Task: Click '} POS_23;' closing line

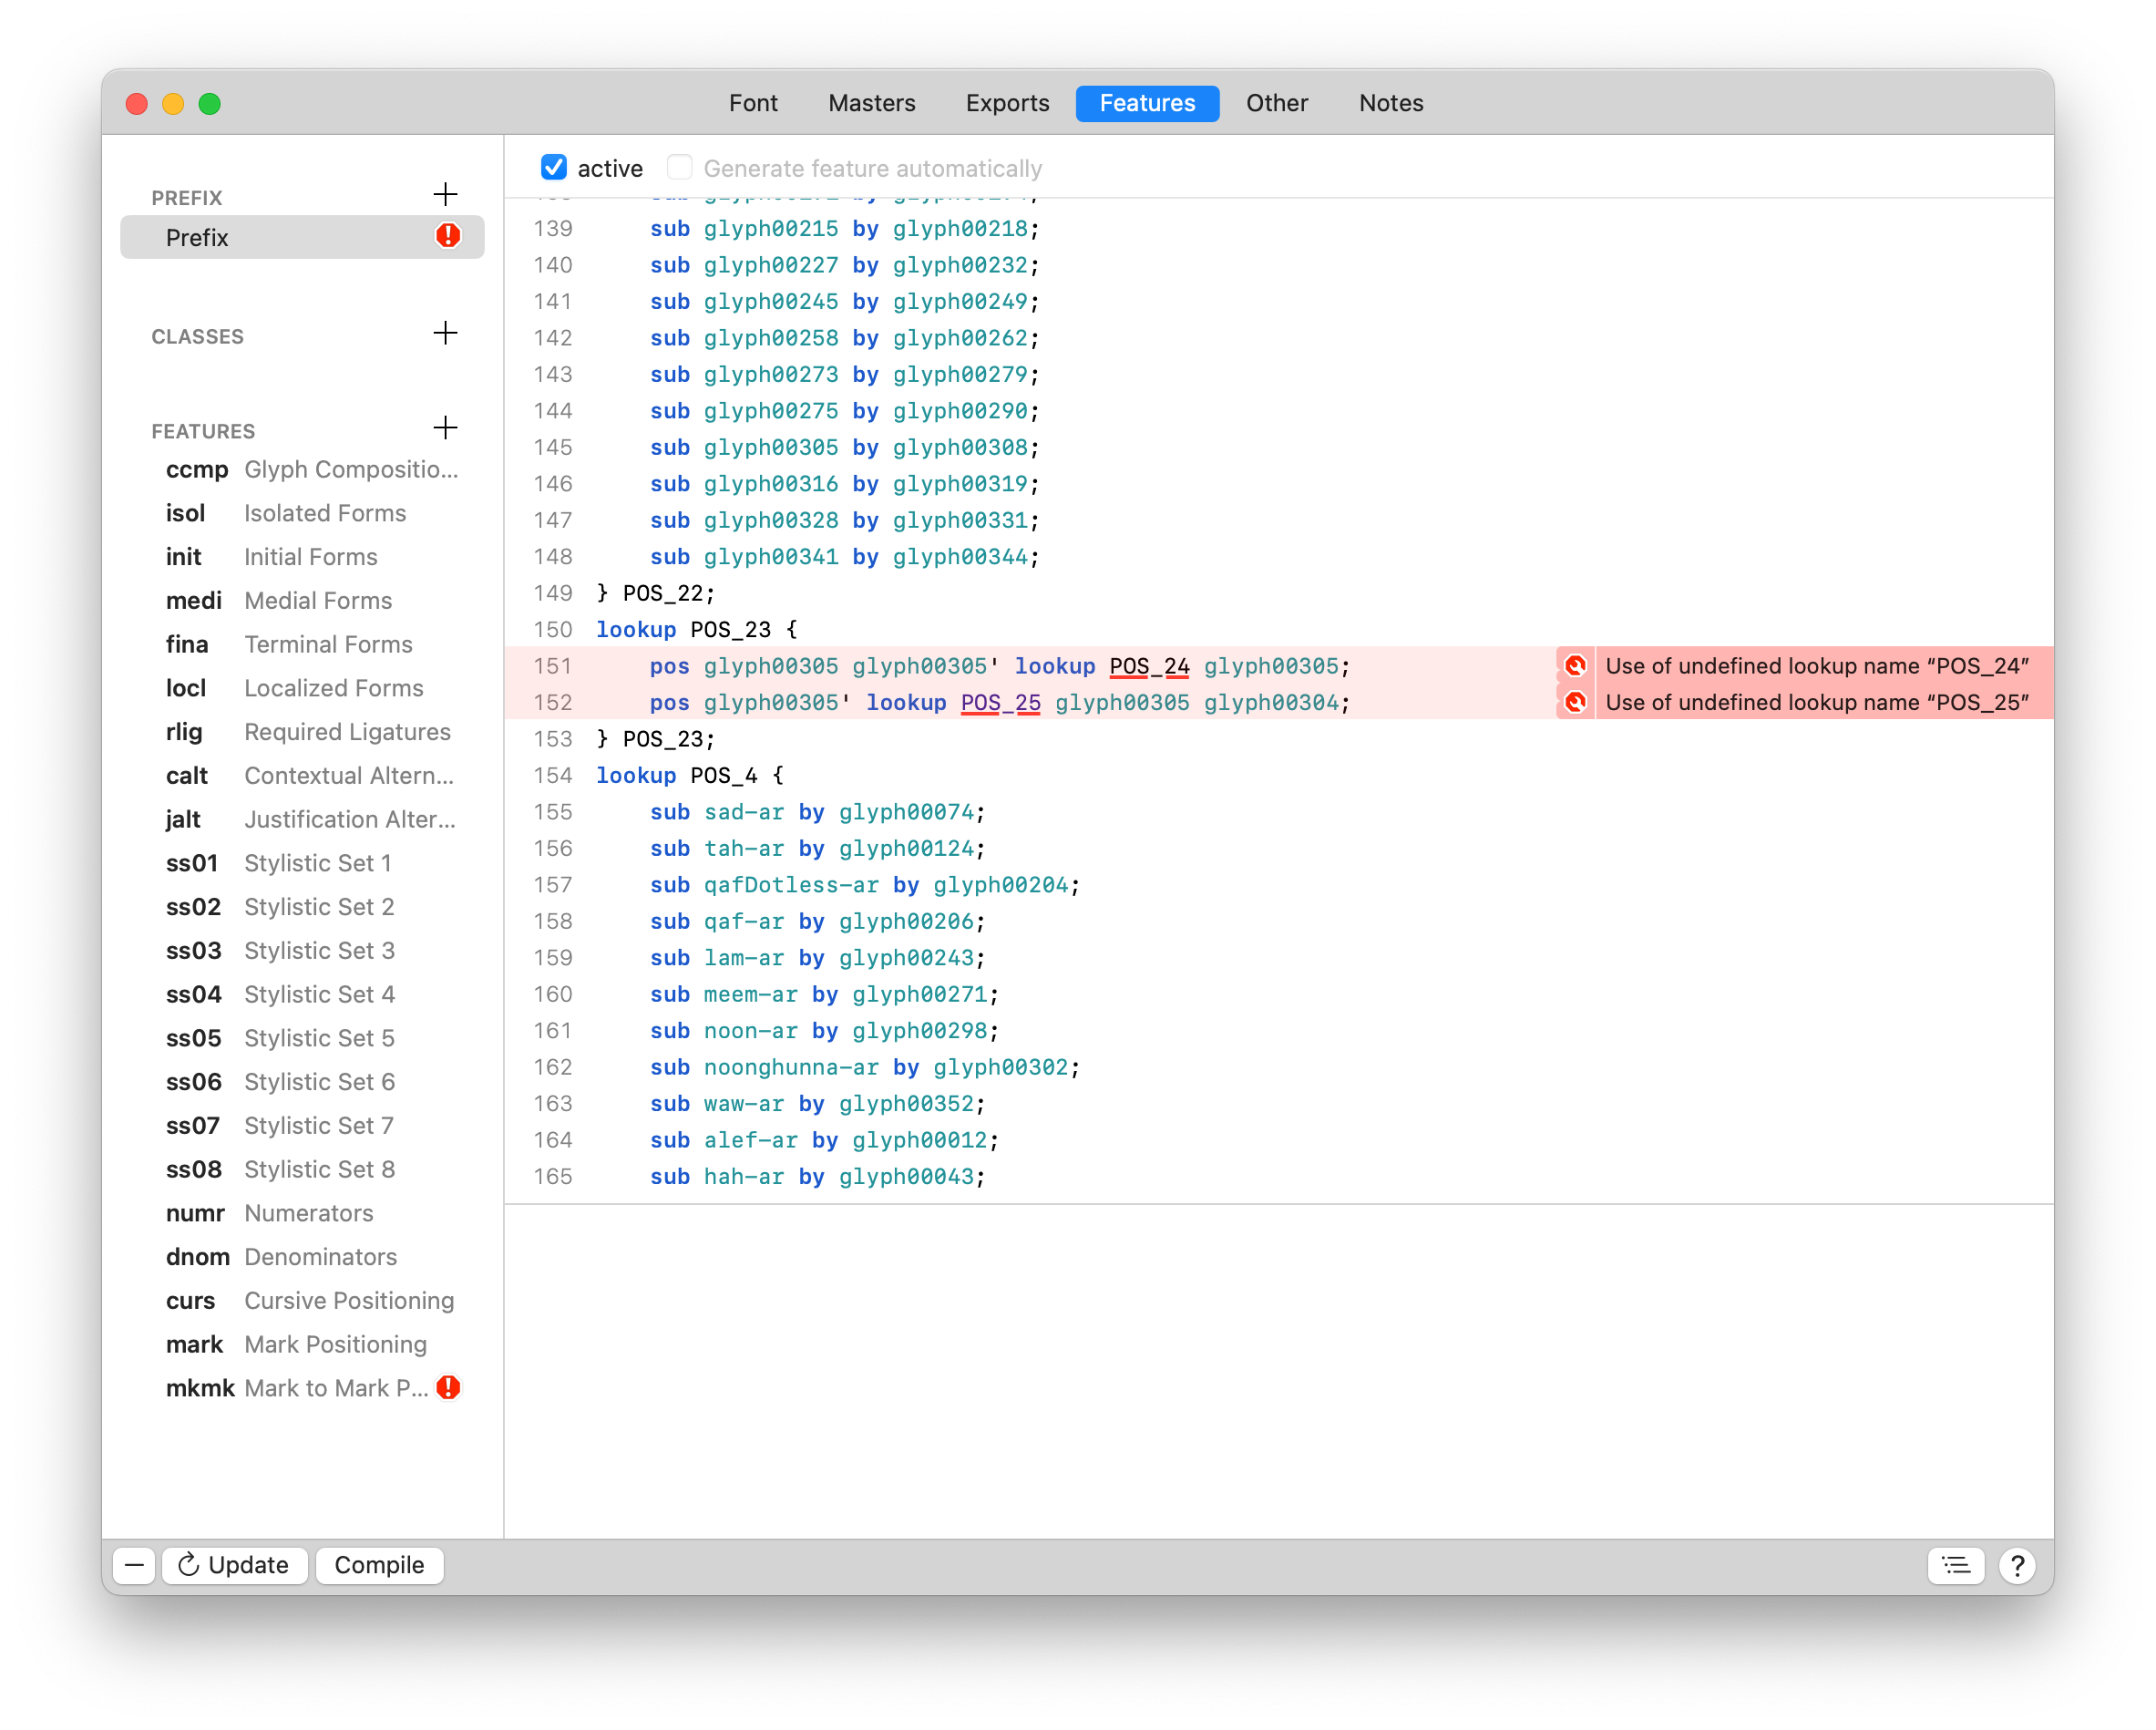Action: [656, 739]
